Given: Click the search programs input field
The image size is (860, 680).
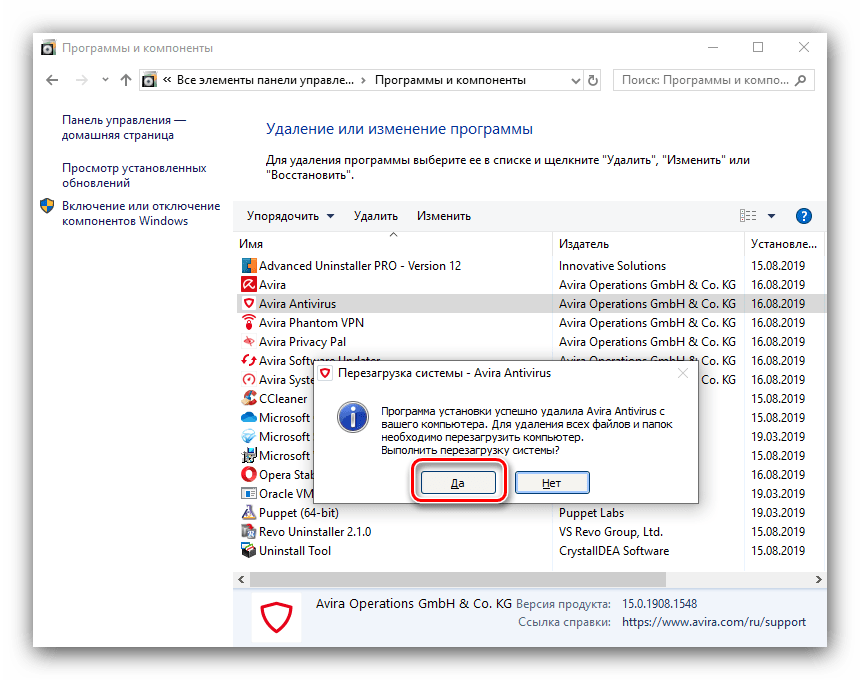Looking at the screenshot, I should click(x=712, y=80).
